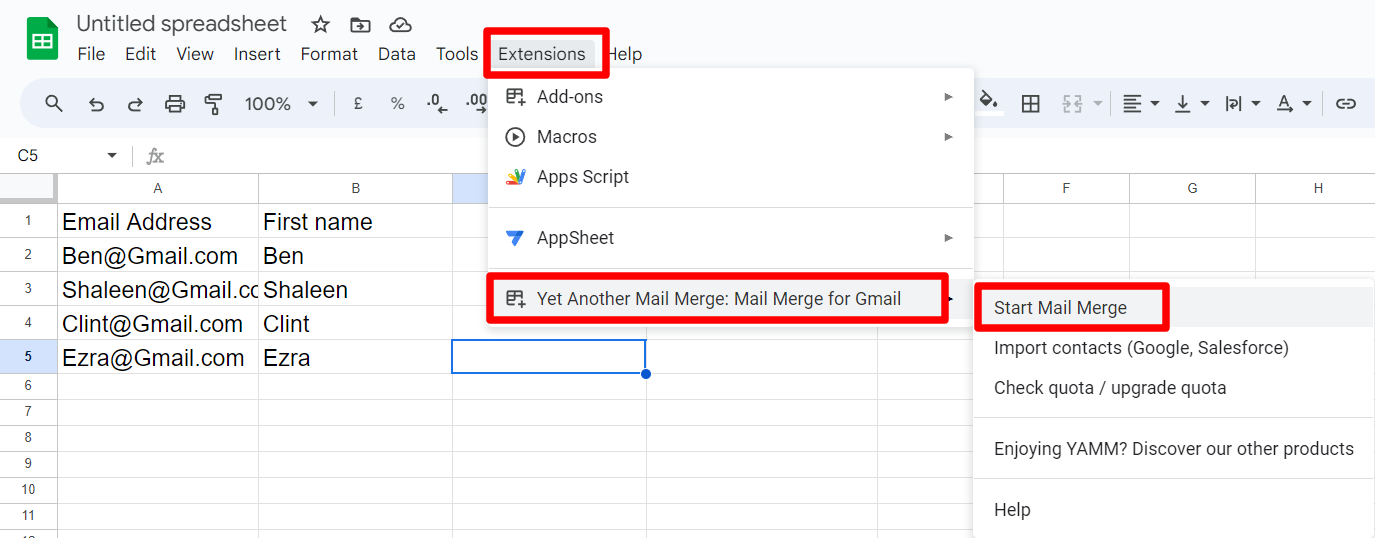Decrease decimal places

437,103
